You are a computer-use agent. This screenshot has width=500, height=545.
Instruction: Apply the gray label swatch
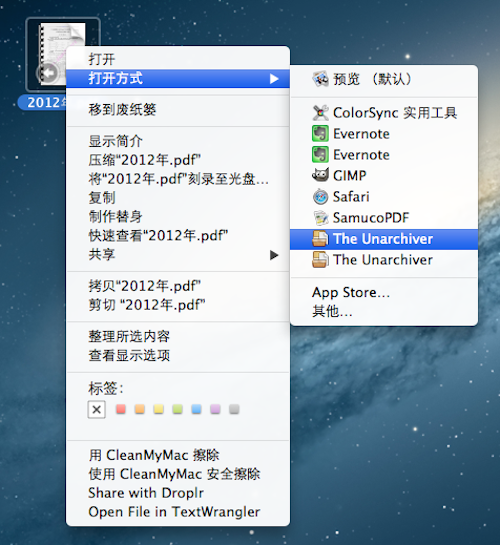234,409
